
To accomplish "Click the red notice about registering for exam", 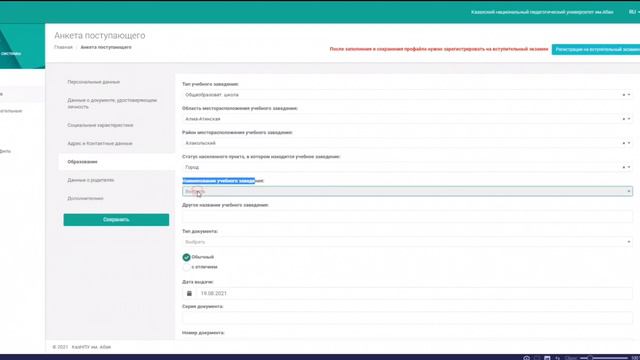I will [x=439, y=49].
